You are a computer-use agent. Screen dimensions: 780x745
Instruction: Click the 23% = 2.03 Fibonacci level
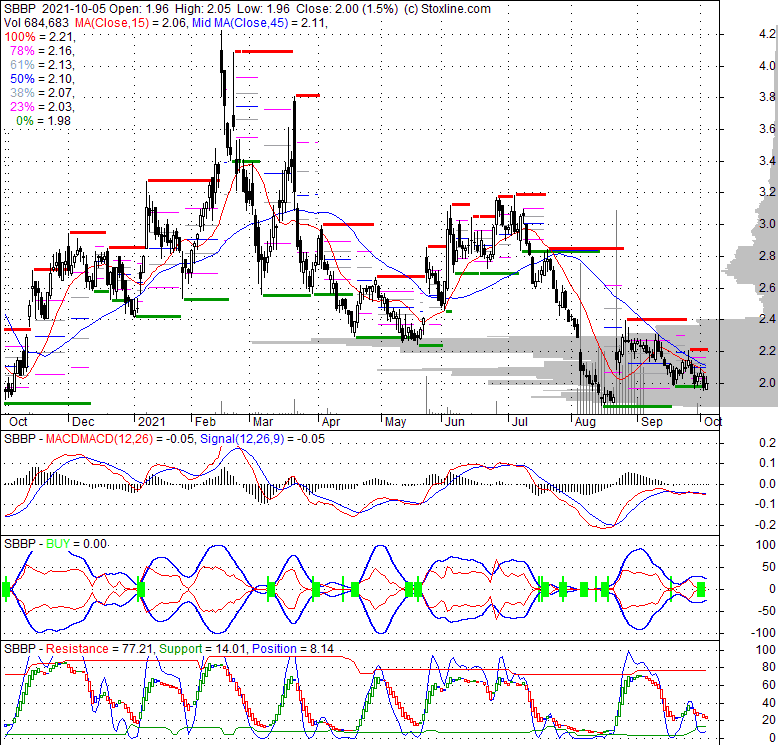[x=42, y=106]
